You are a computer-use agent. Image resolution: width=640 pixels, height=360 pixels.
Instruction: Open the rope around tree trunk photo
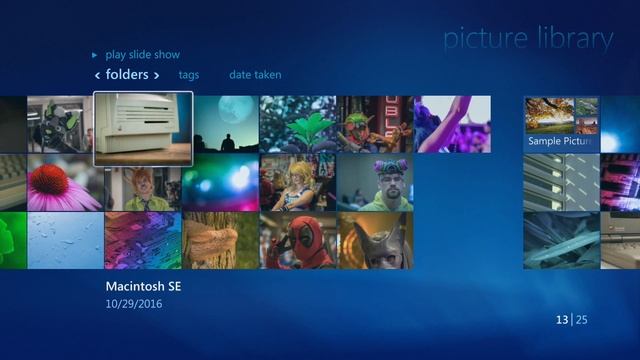[220, 240]
